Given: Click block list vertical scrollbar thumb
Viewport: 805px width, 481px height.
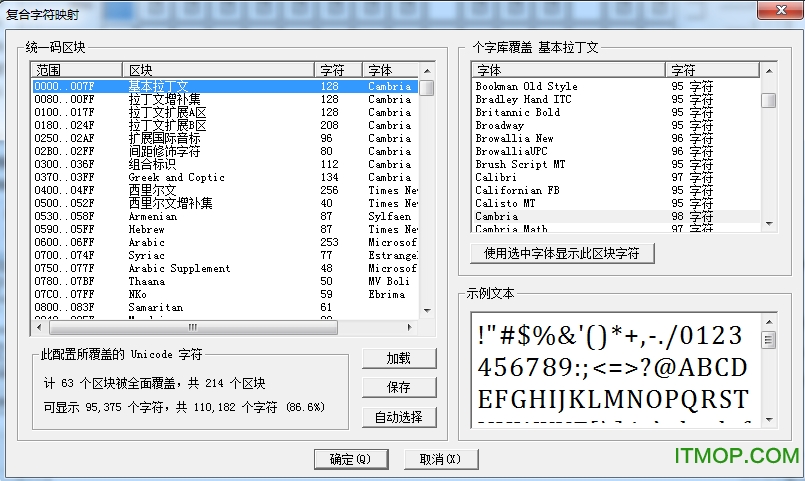Looking at the screenshot, I should [x=427, y=88].
